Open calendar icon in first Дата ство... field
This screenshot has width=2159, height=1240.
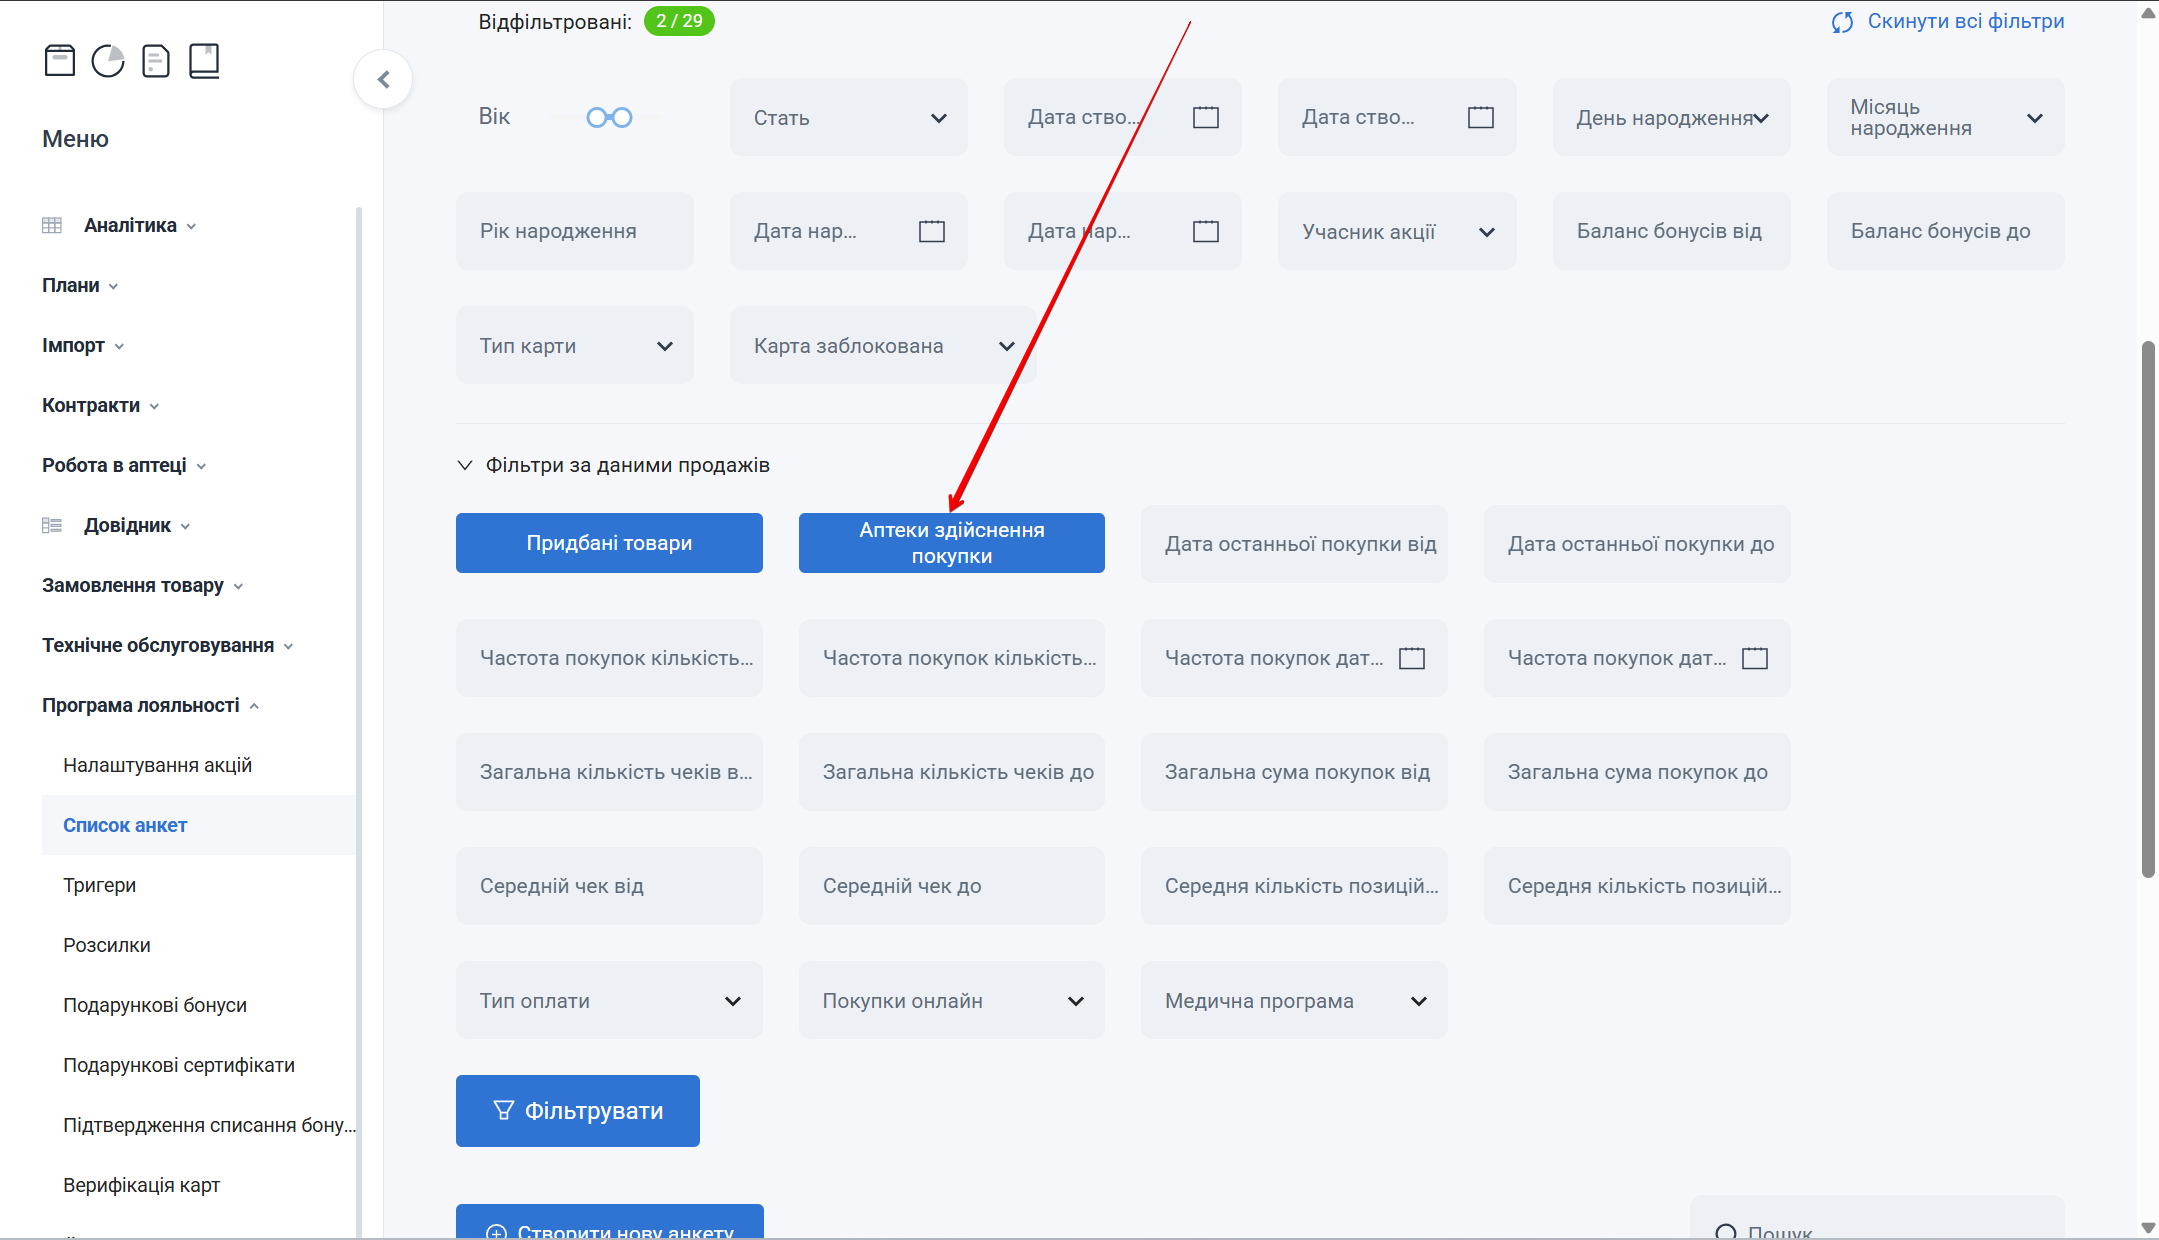click(x=1206, y=117)
